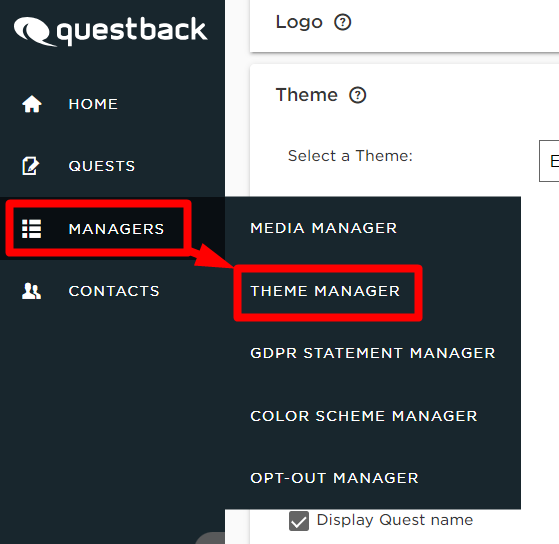Click the questback logo

click(111, 31)
